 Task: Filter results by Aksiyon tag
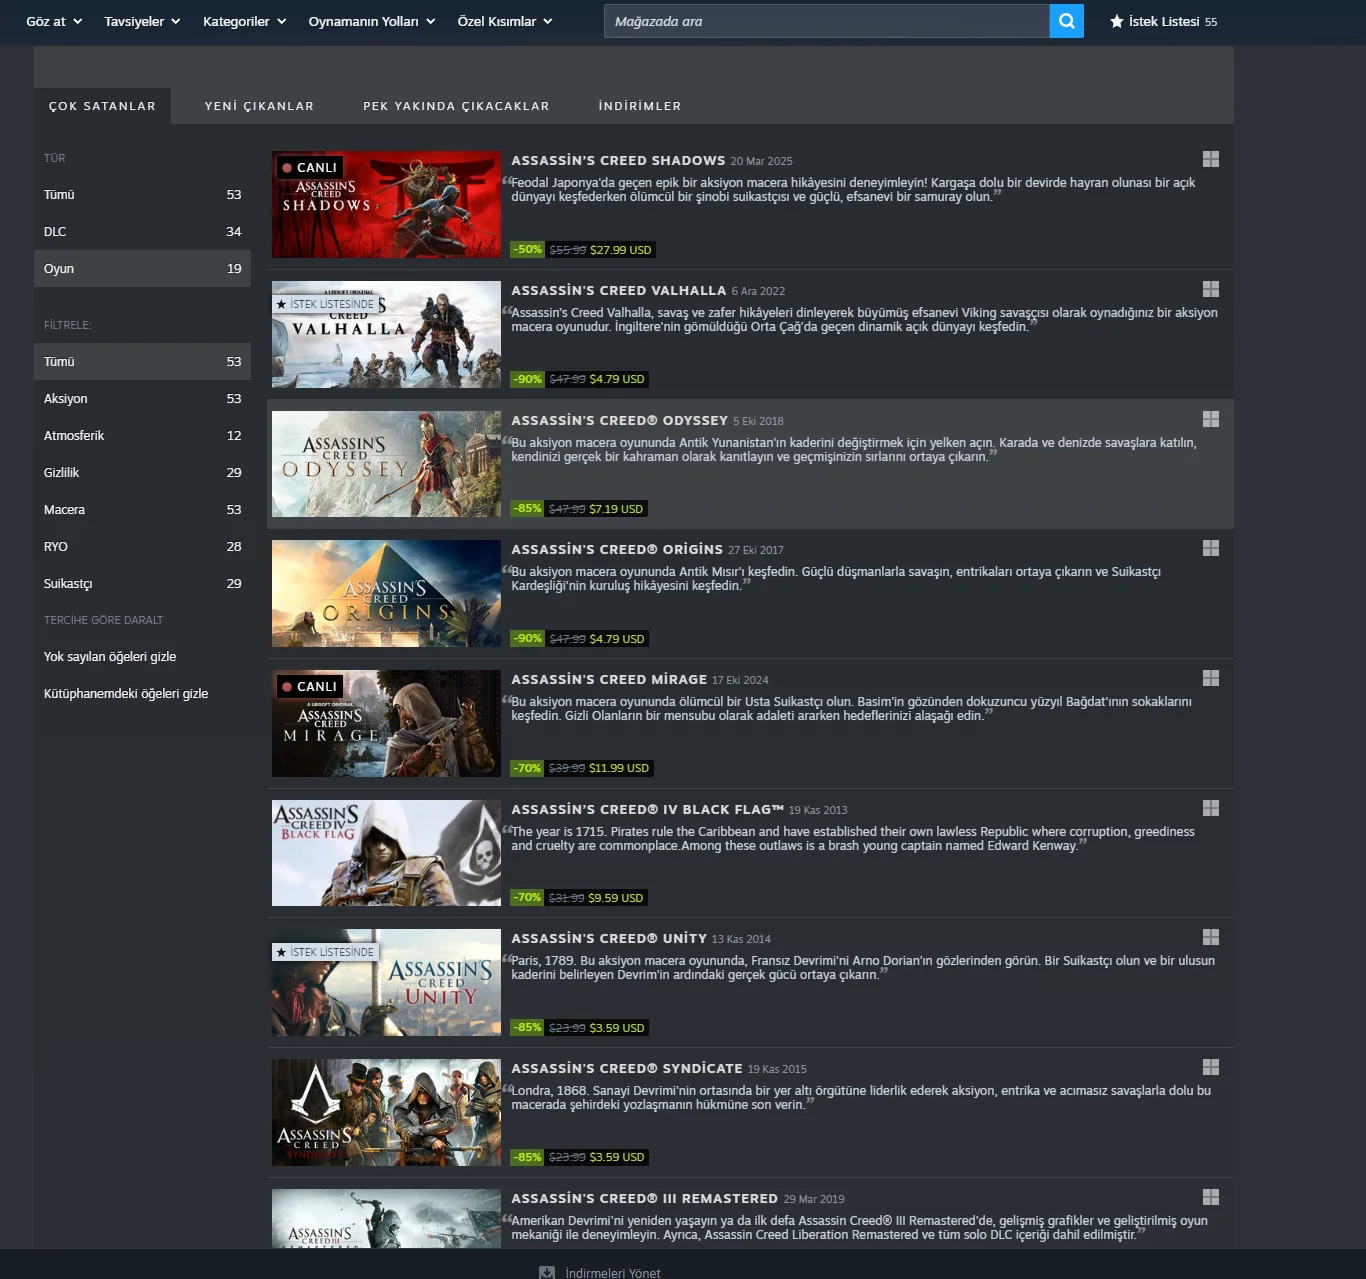point(142,399)
